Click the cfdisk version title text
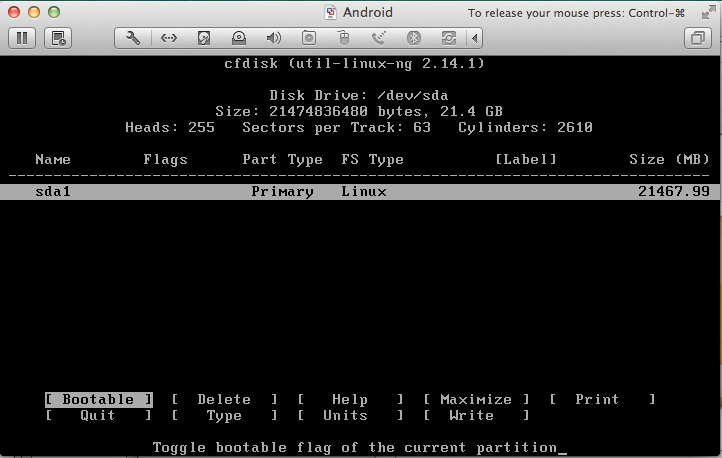This screenshot has height=458, width=722. click(x=354, y=64)
